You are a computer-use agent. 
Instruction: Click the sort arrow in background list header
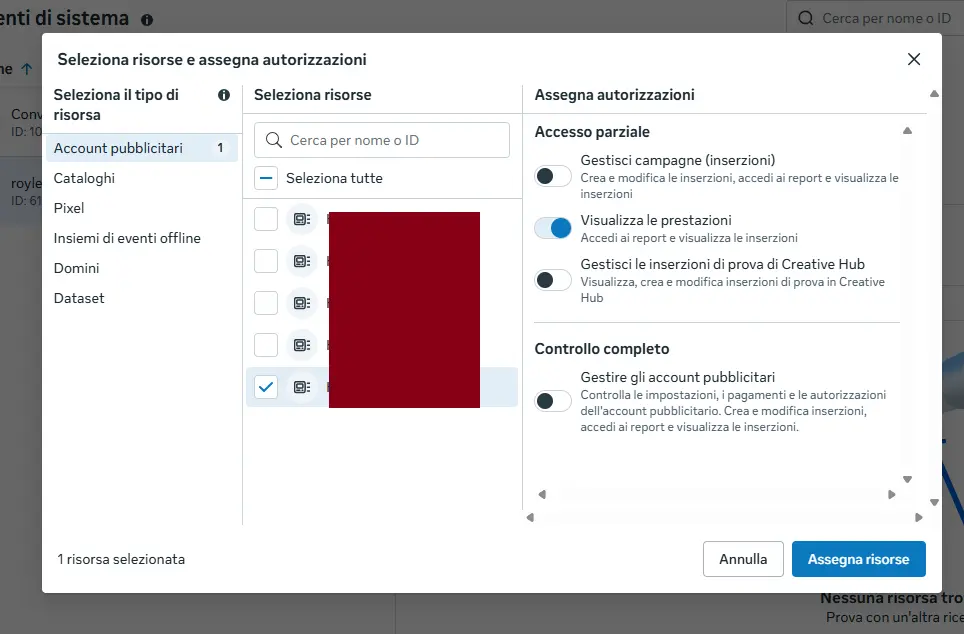26,69
